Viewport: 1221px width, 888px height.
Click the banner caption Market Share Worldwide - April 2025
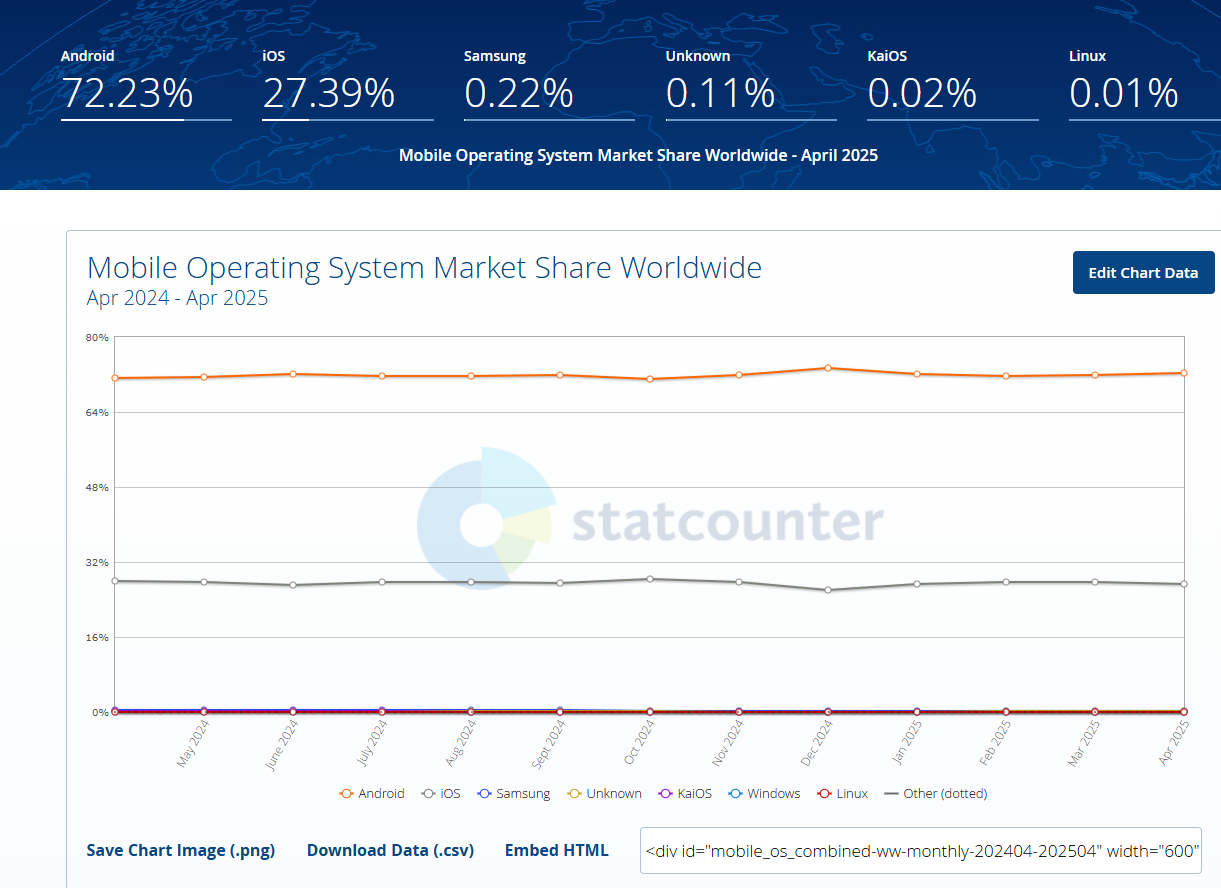point(638,155)
